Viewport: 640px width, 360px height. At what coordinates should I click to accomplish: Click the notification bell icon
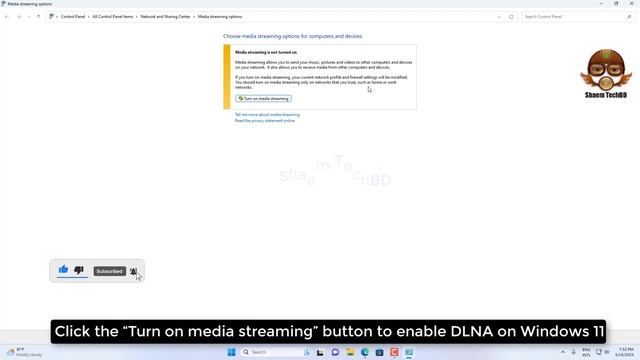(x=133, y=271)
